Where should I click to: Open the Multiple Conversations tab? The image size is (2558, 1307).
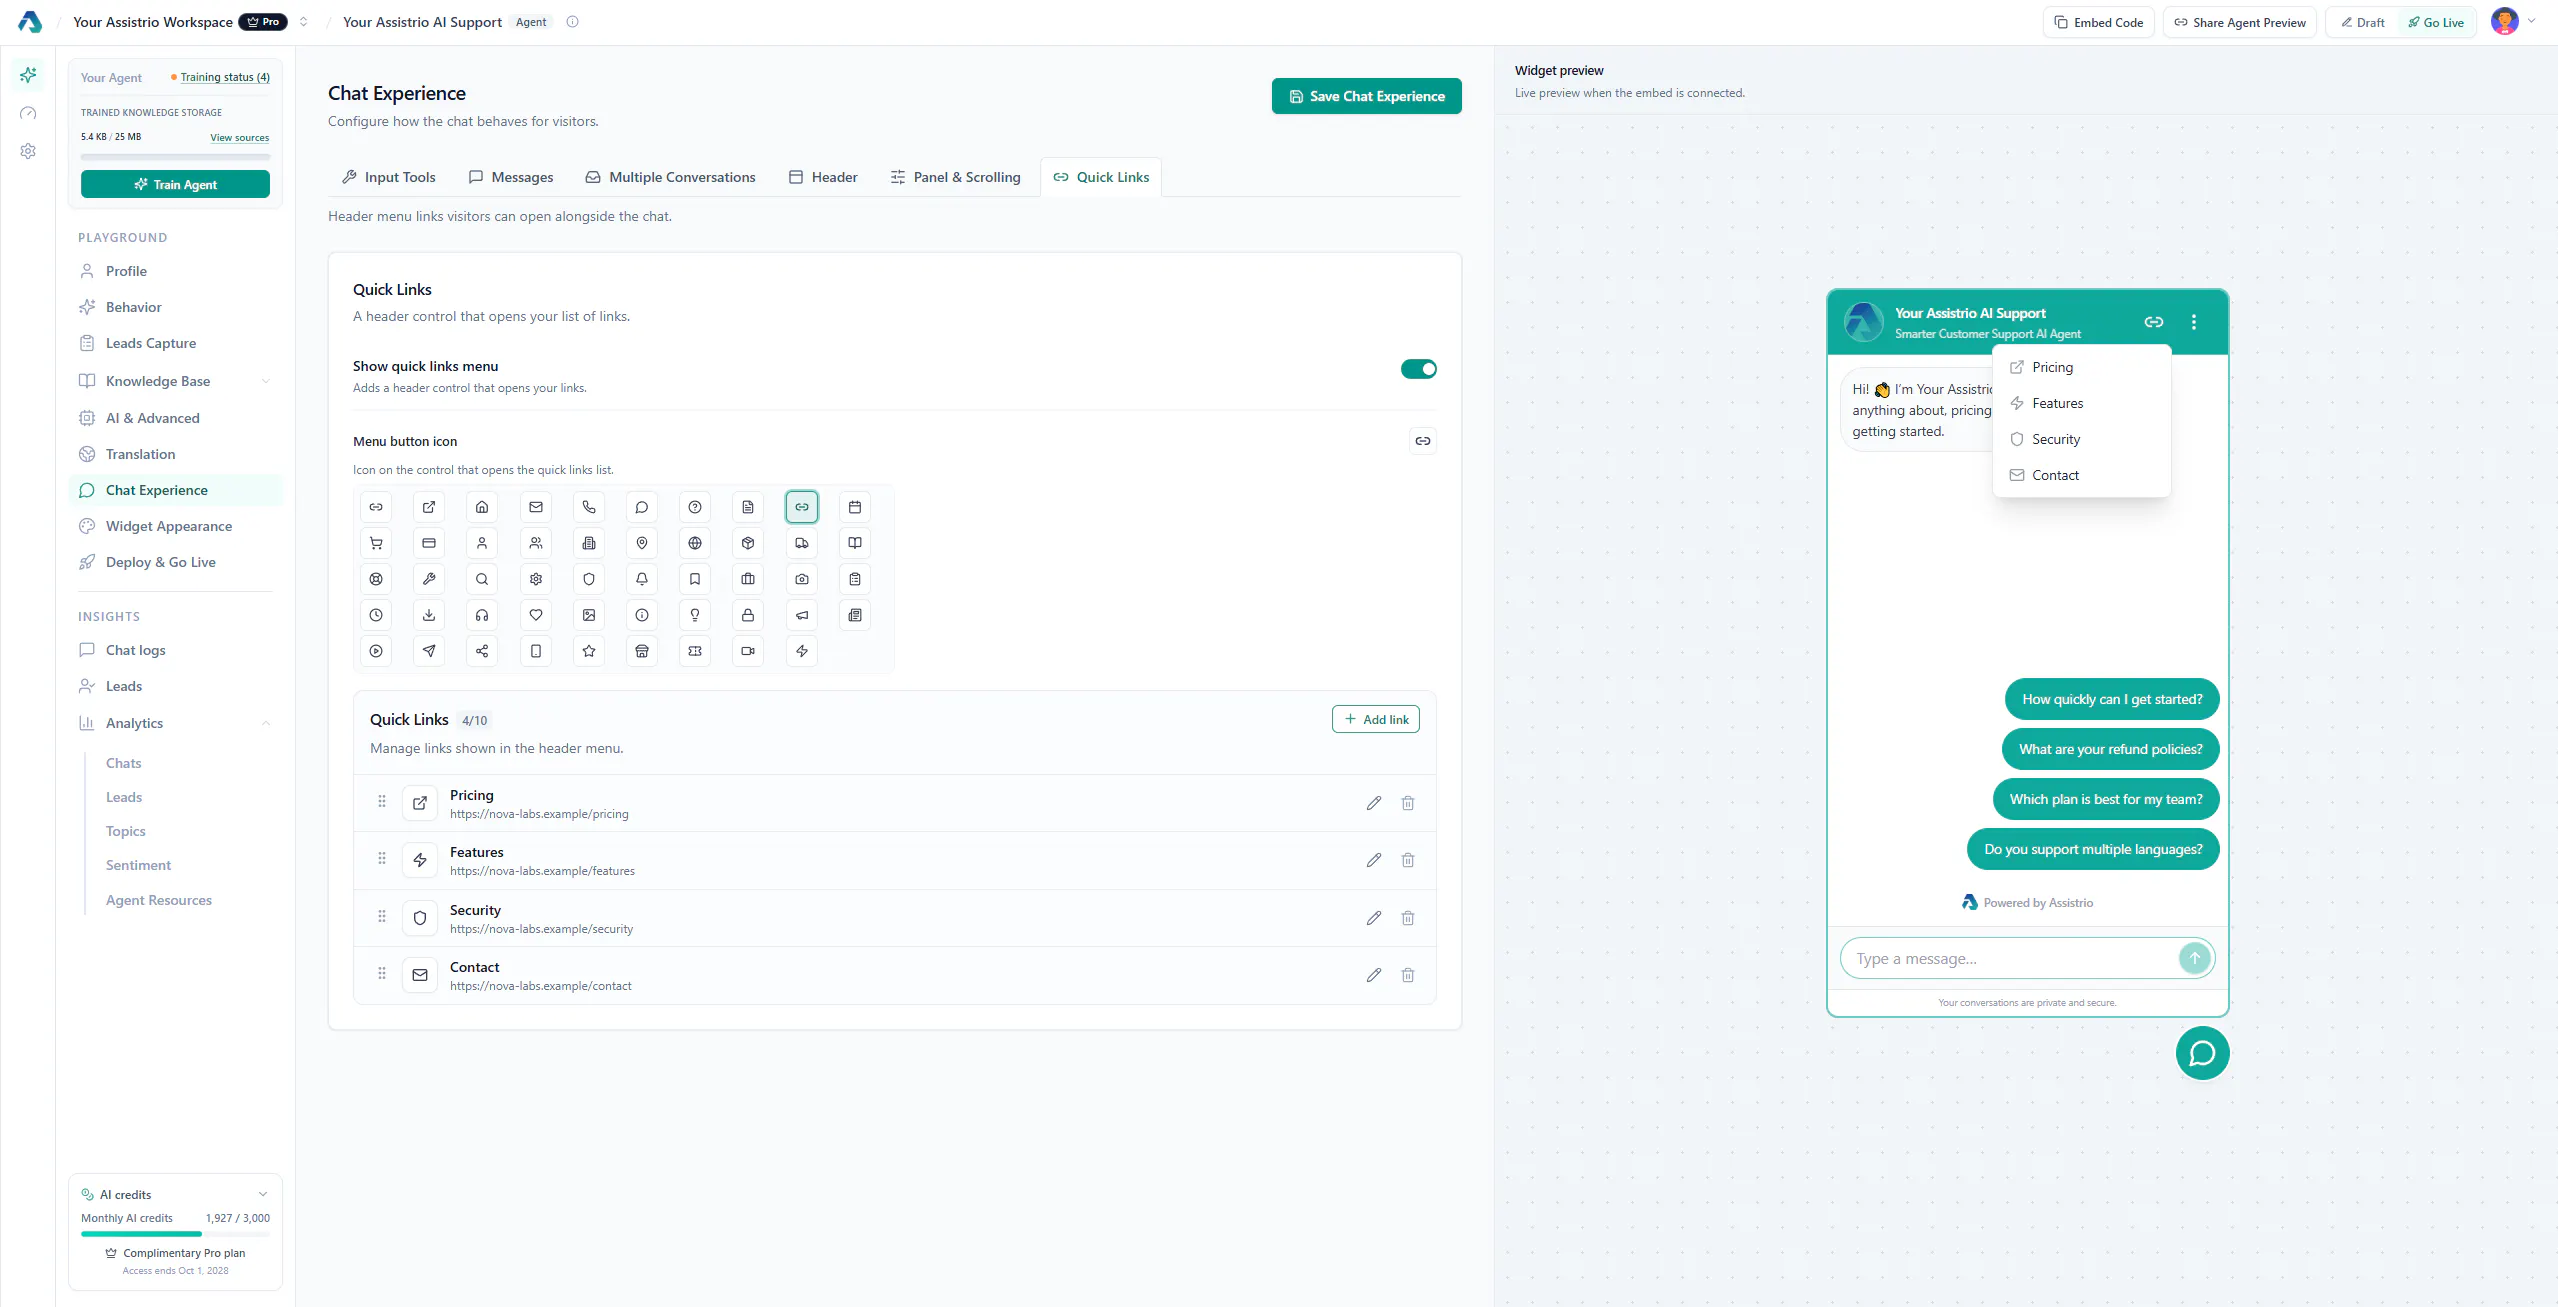click(671, 177)
